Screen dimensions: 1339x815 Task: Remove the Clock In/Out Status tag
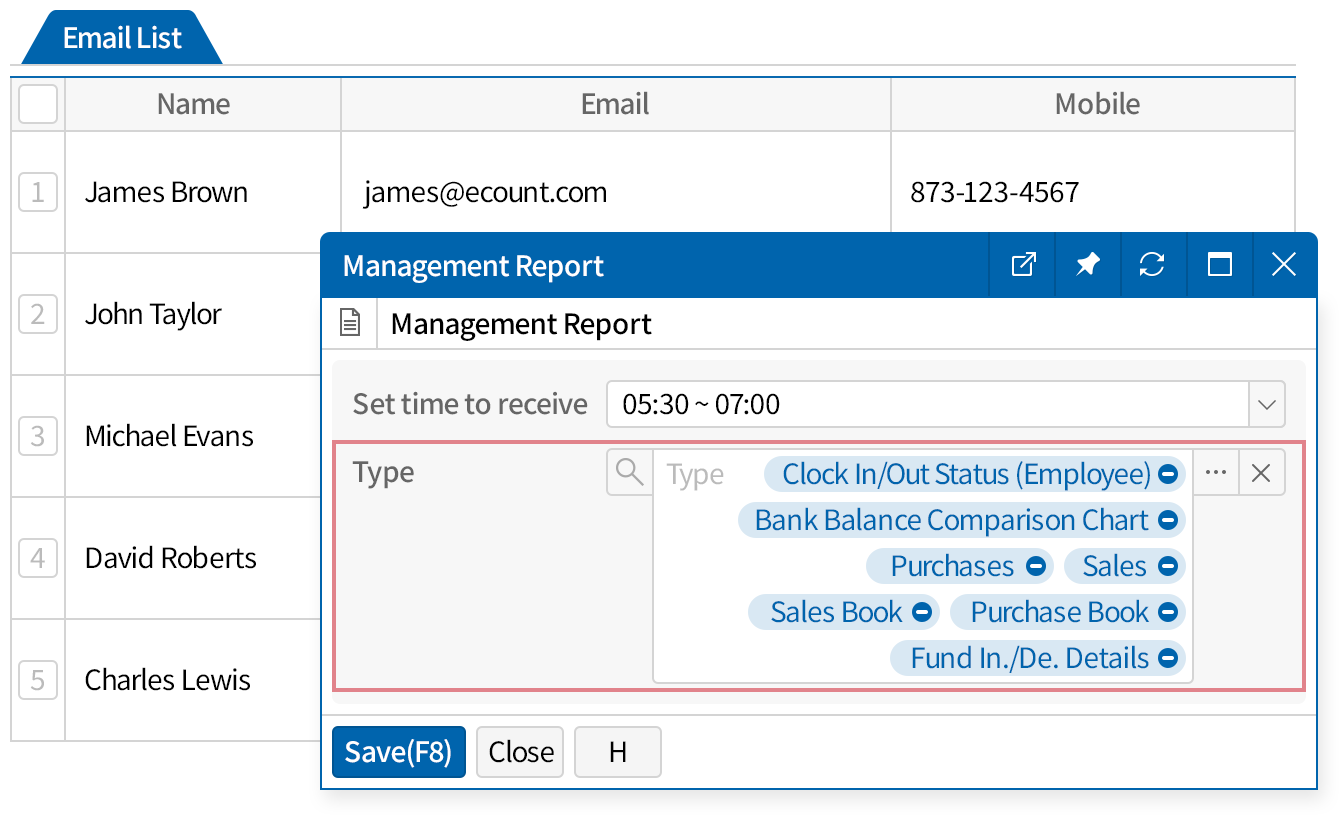point(1167,475)
